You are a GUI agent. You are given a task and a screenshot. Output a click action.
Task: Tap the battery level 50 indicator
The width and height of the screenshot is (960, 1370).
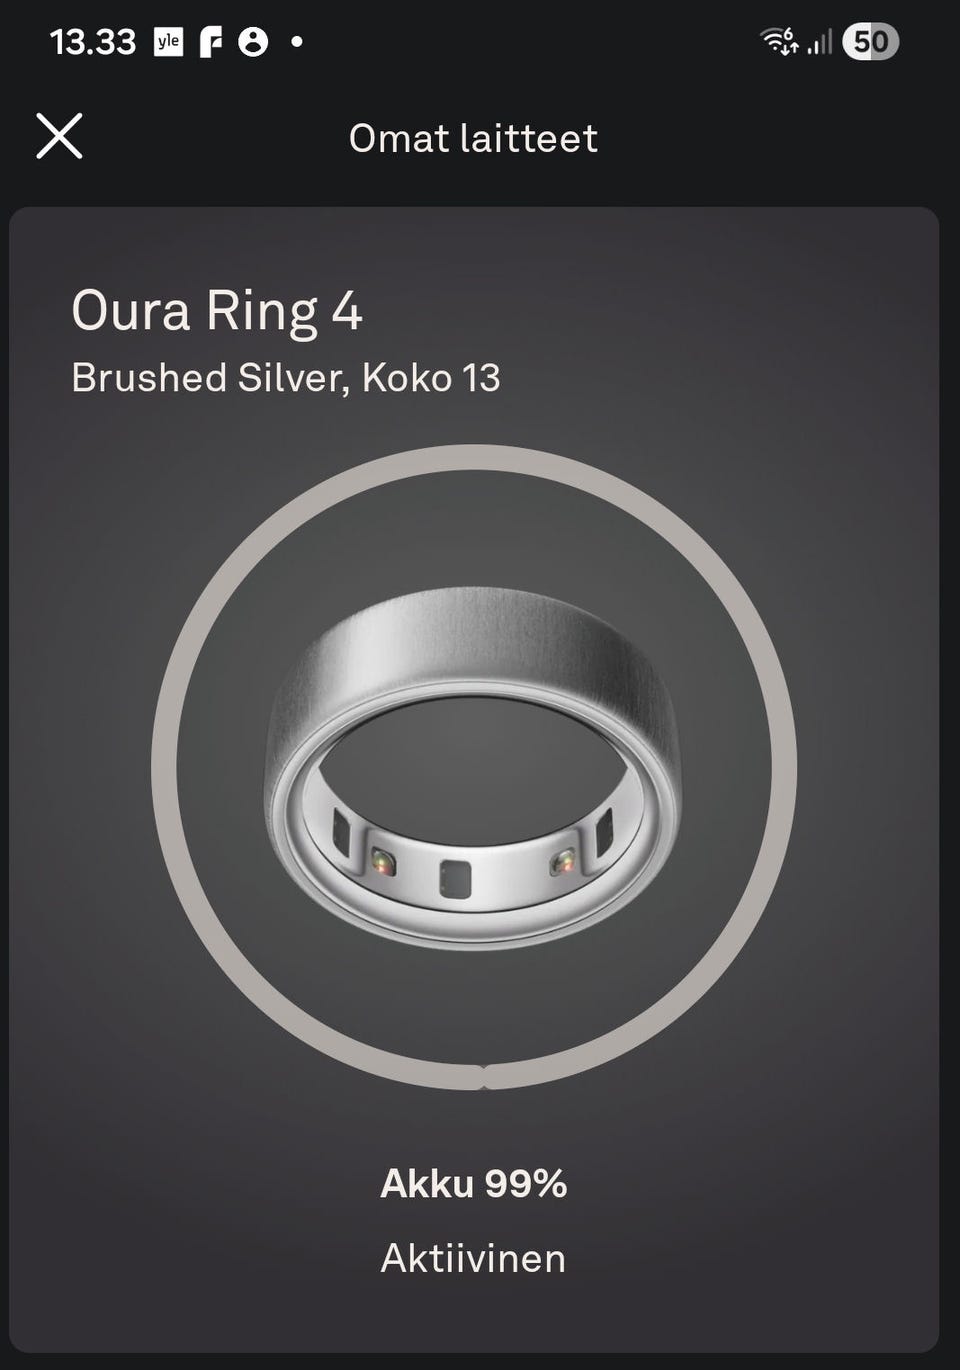pos(870,41)
